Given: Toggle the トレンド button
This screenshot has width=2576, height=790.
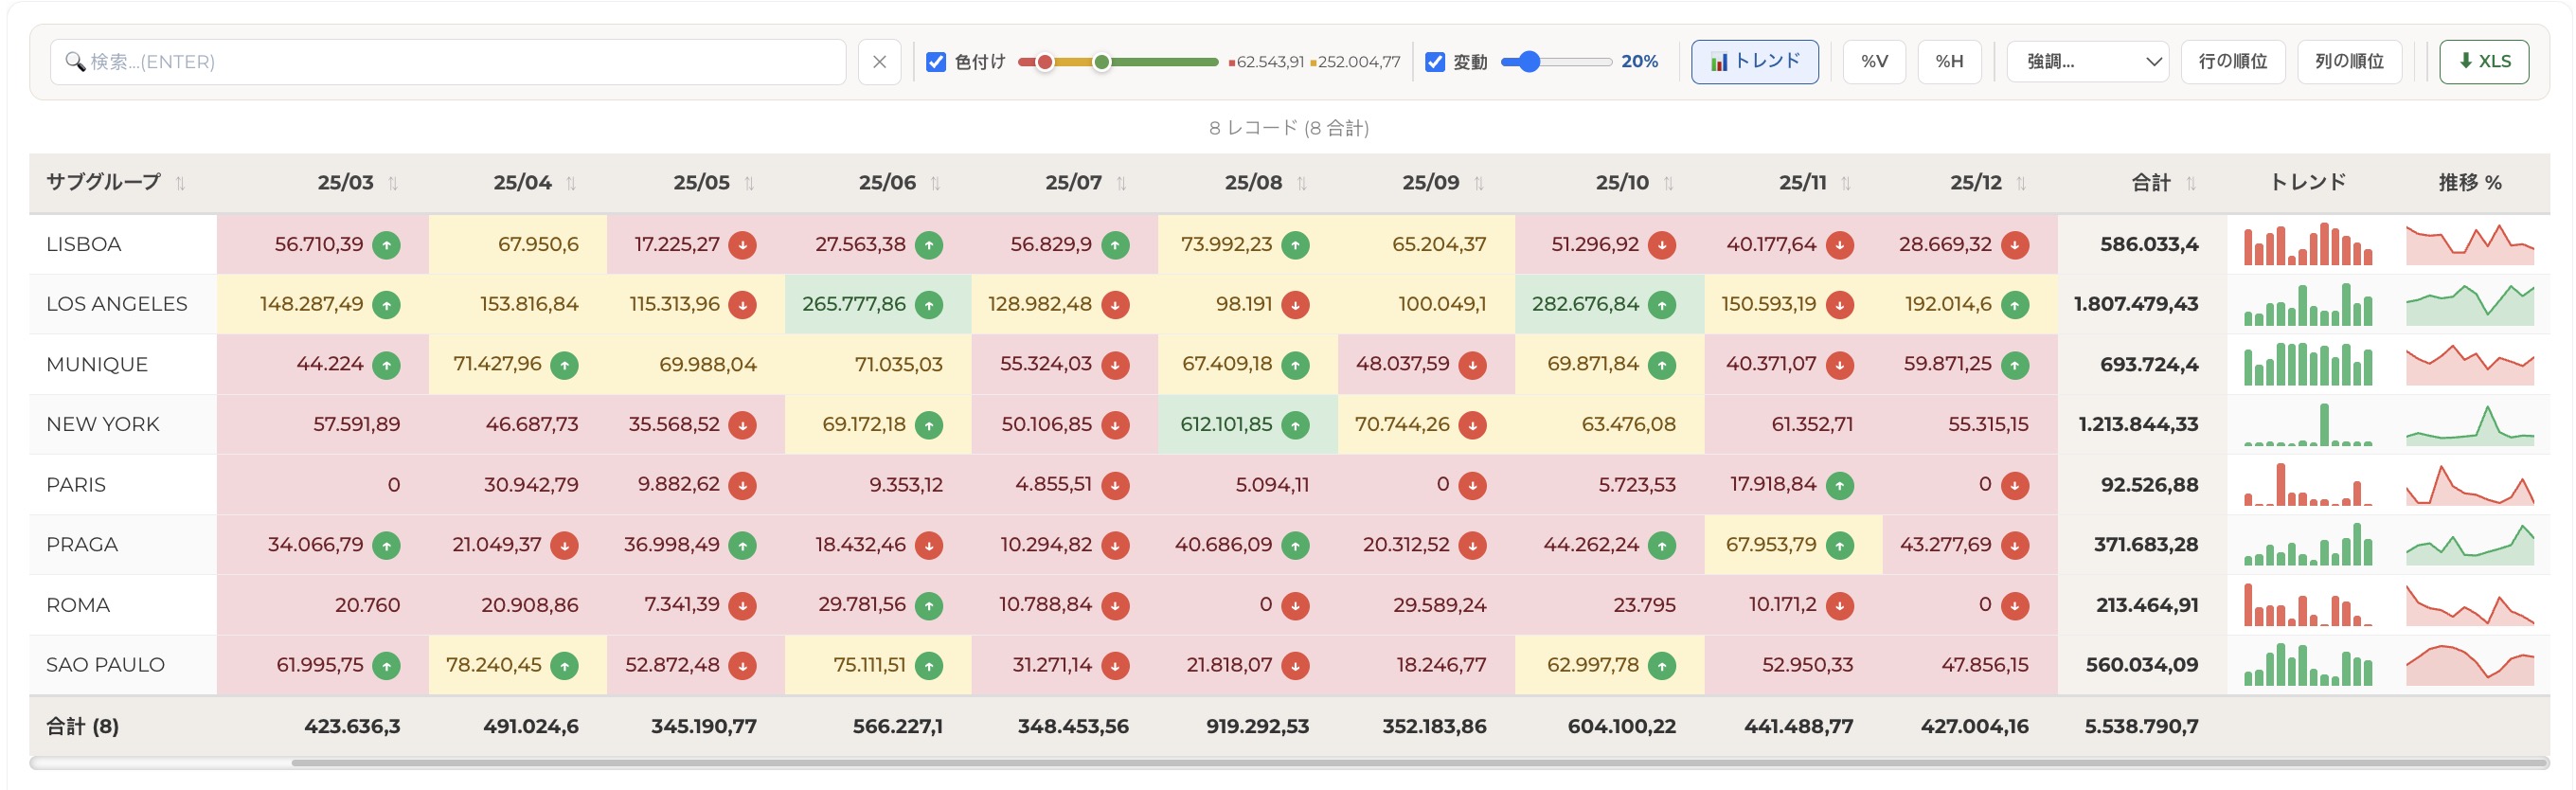Looking at the screenshot, I should (1754, 62).
